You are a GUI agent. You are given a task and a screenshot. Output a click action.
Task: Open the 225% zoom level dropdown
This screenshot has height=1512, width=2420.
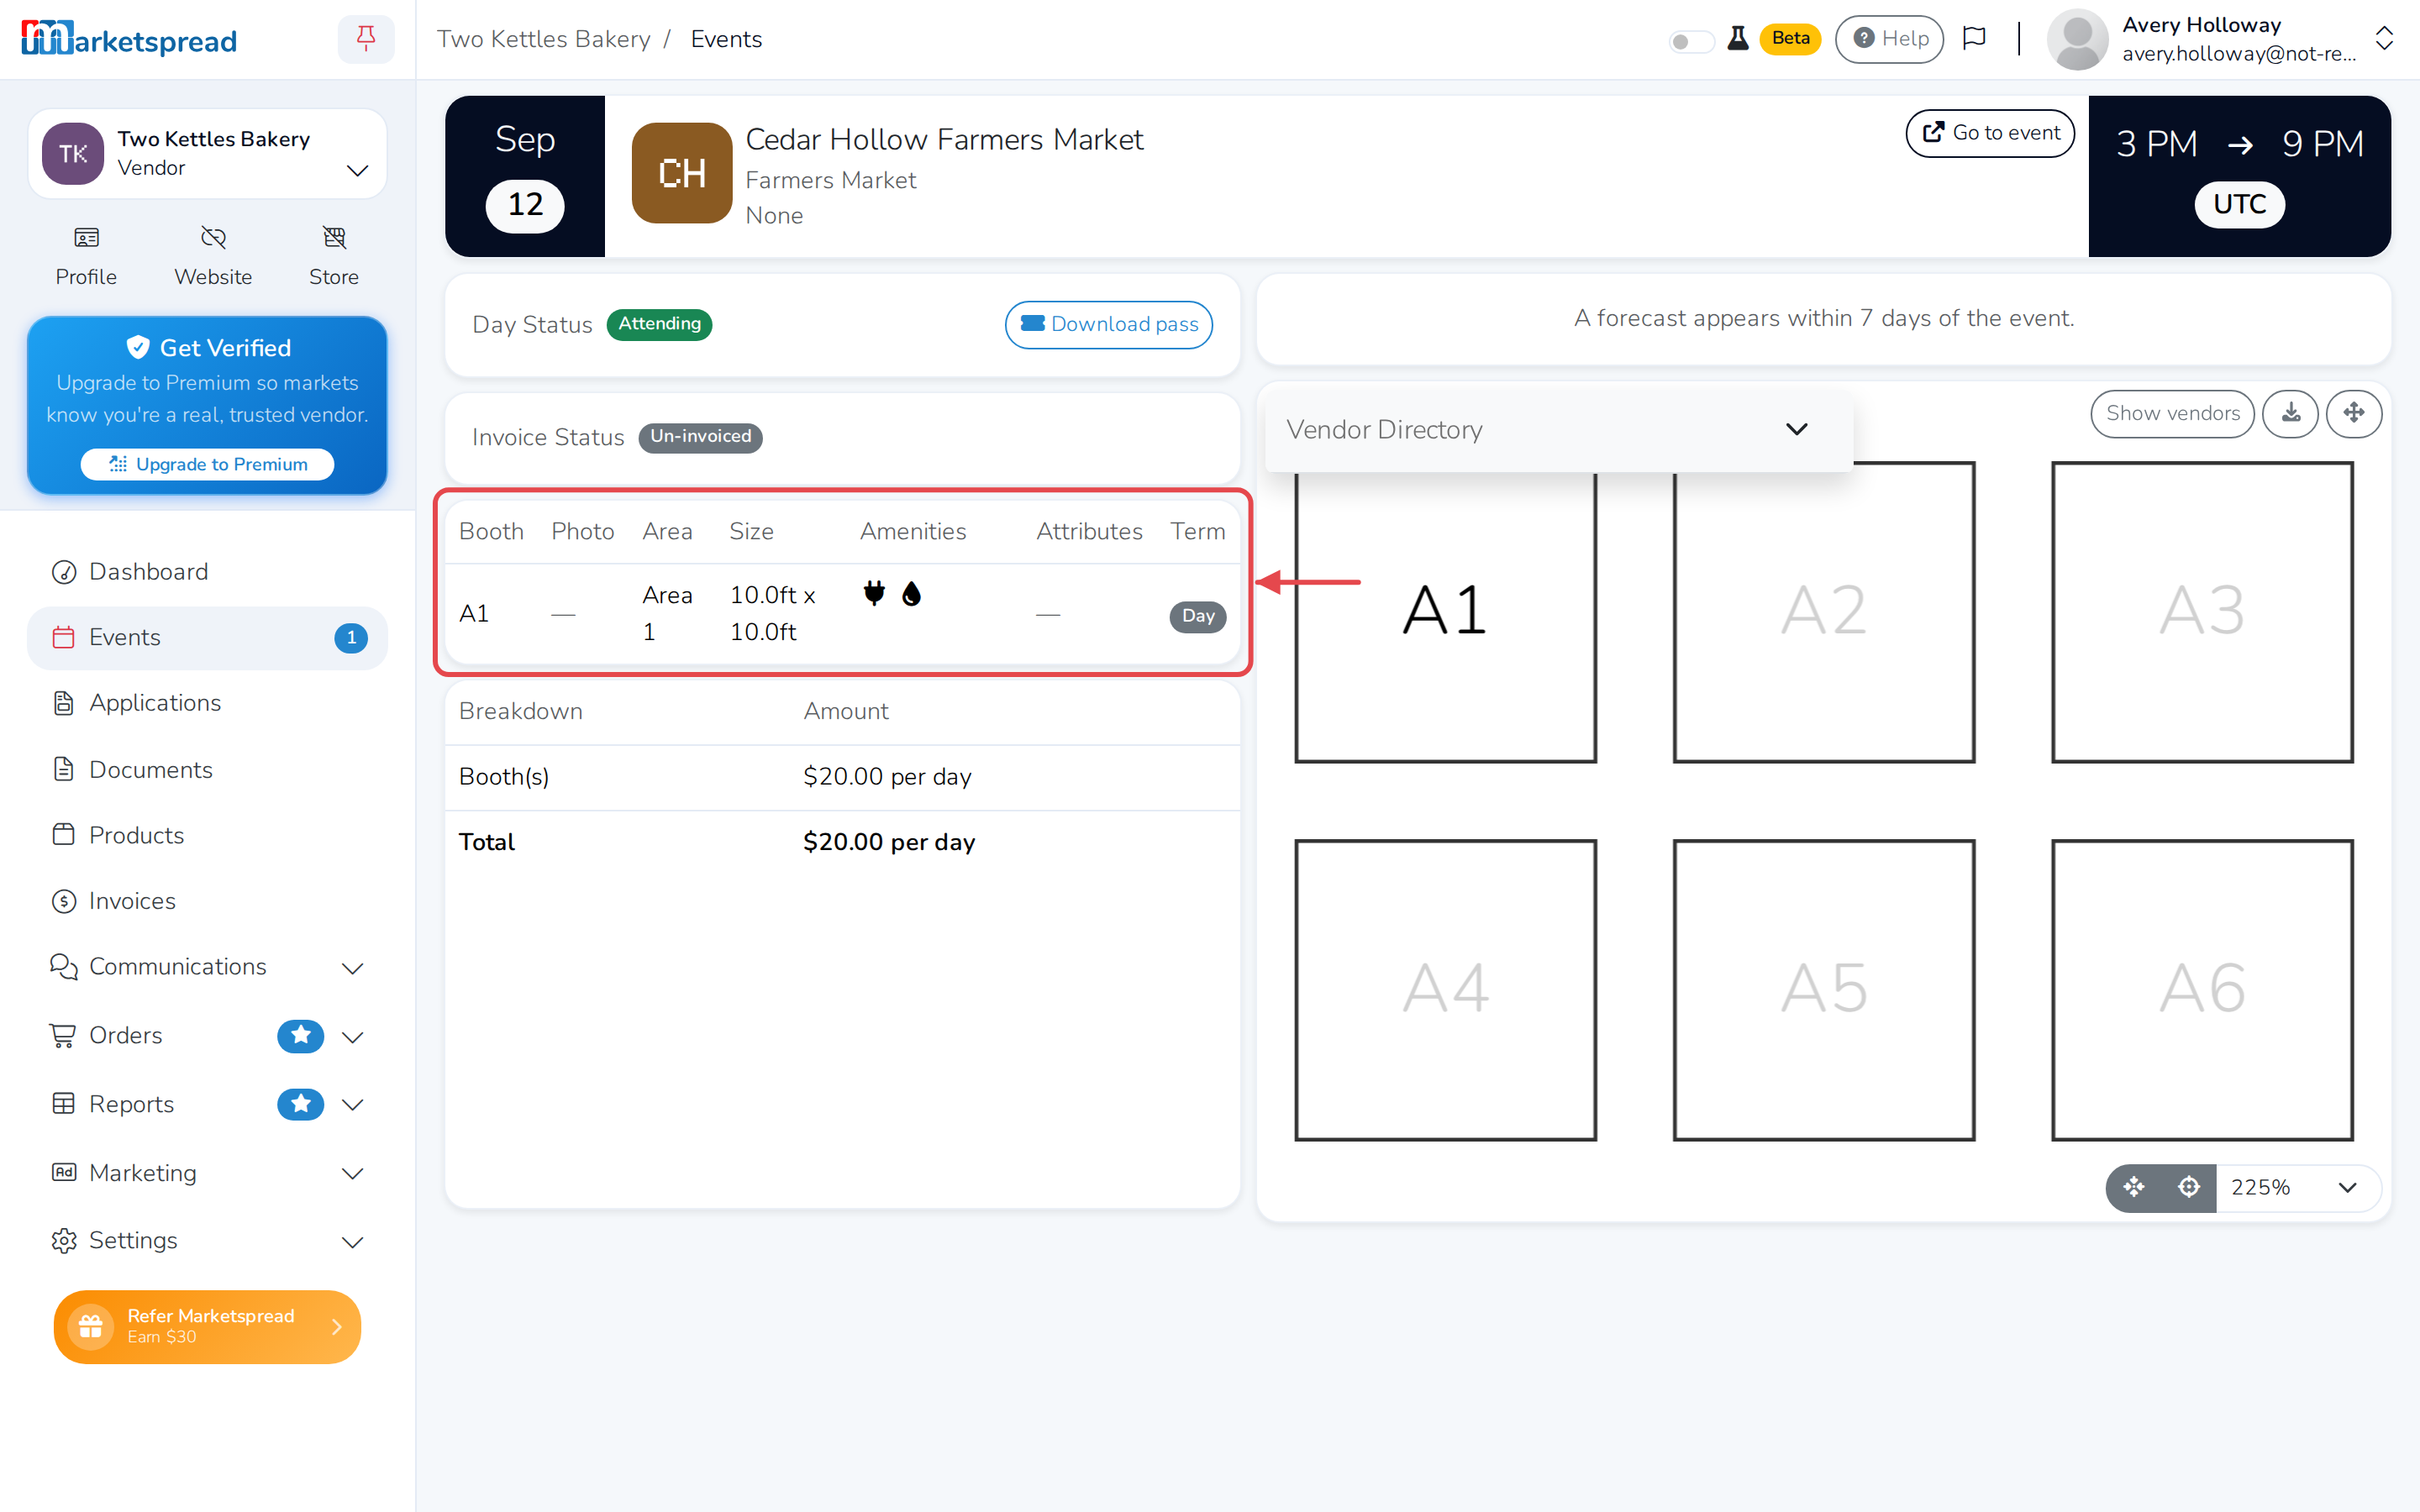point(2297,1187)
